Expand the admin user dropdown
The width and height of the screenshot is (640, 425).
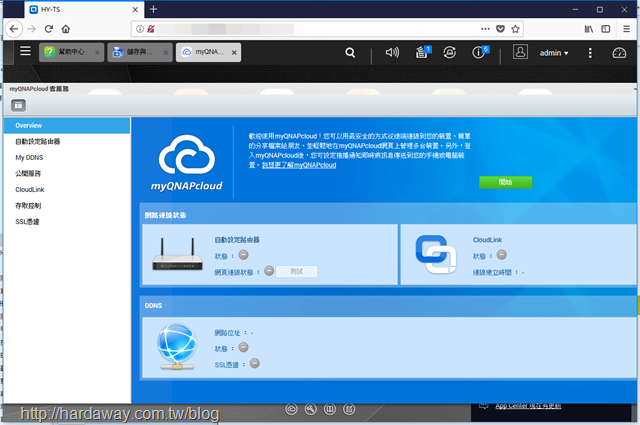coord(553,53)
